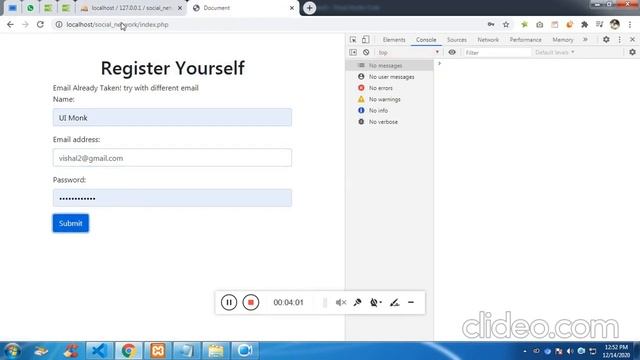Open a new browser tab
The height and width of the screenshot is (360, 640).
[x=309, y=8]
